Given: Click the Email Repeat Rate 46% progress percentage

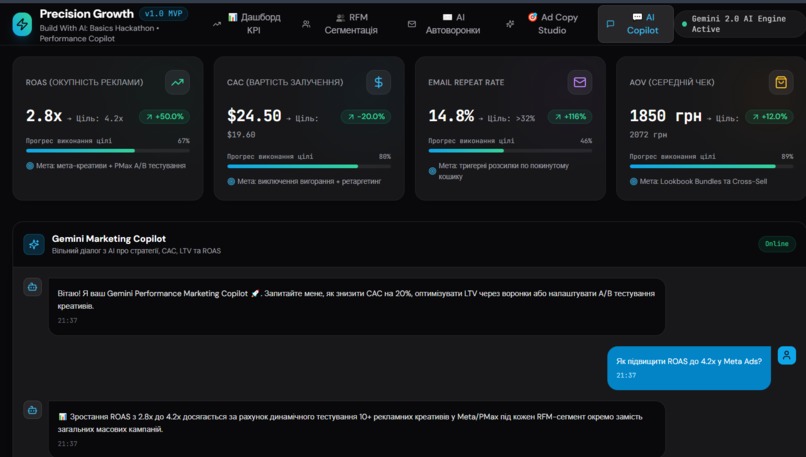Looking at the screenshot, I should [586, 141].
